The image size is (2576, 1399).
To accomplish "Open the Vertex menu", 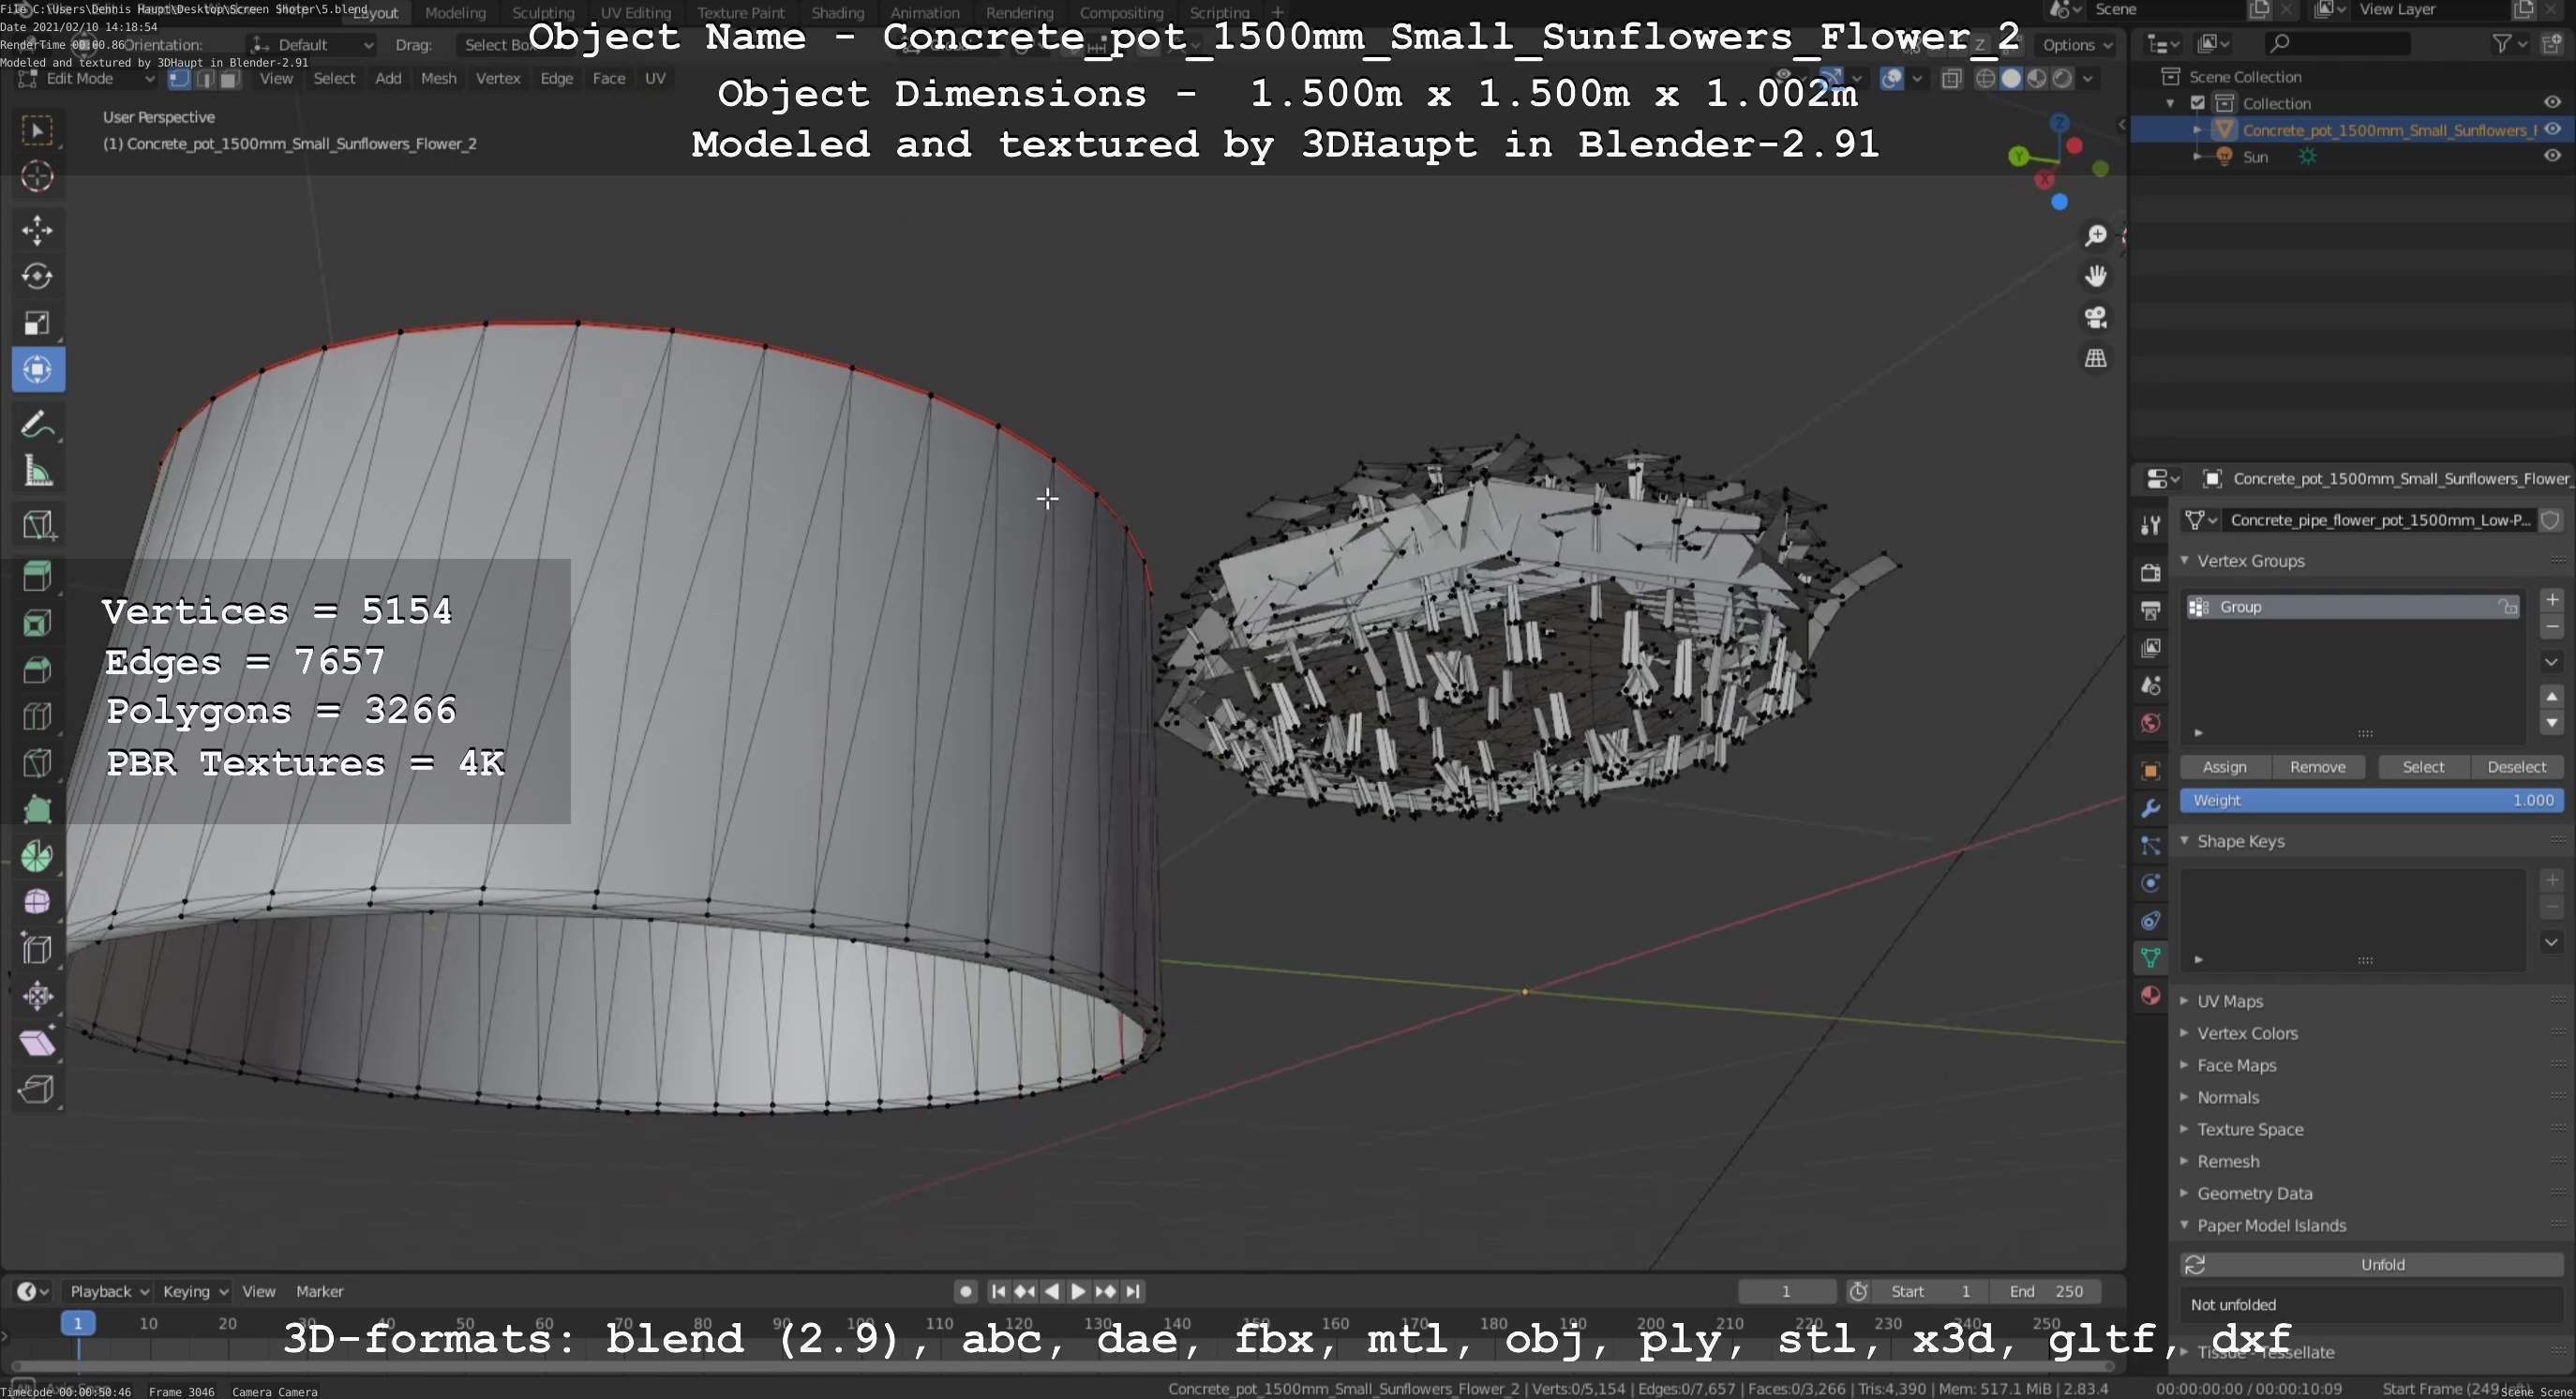I will (498, 79).
